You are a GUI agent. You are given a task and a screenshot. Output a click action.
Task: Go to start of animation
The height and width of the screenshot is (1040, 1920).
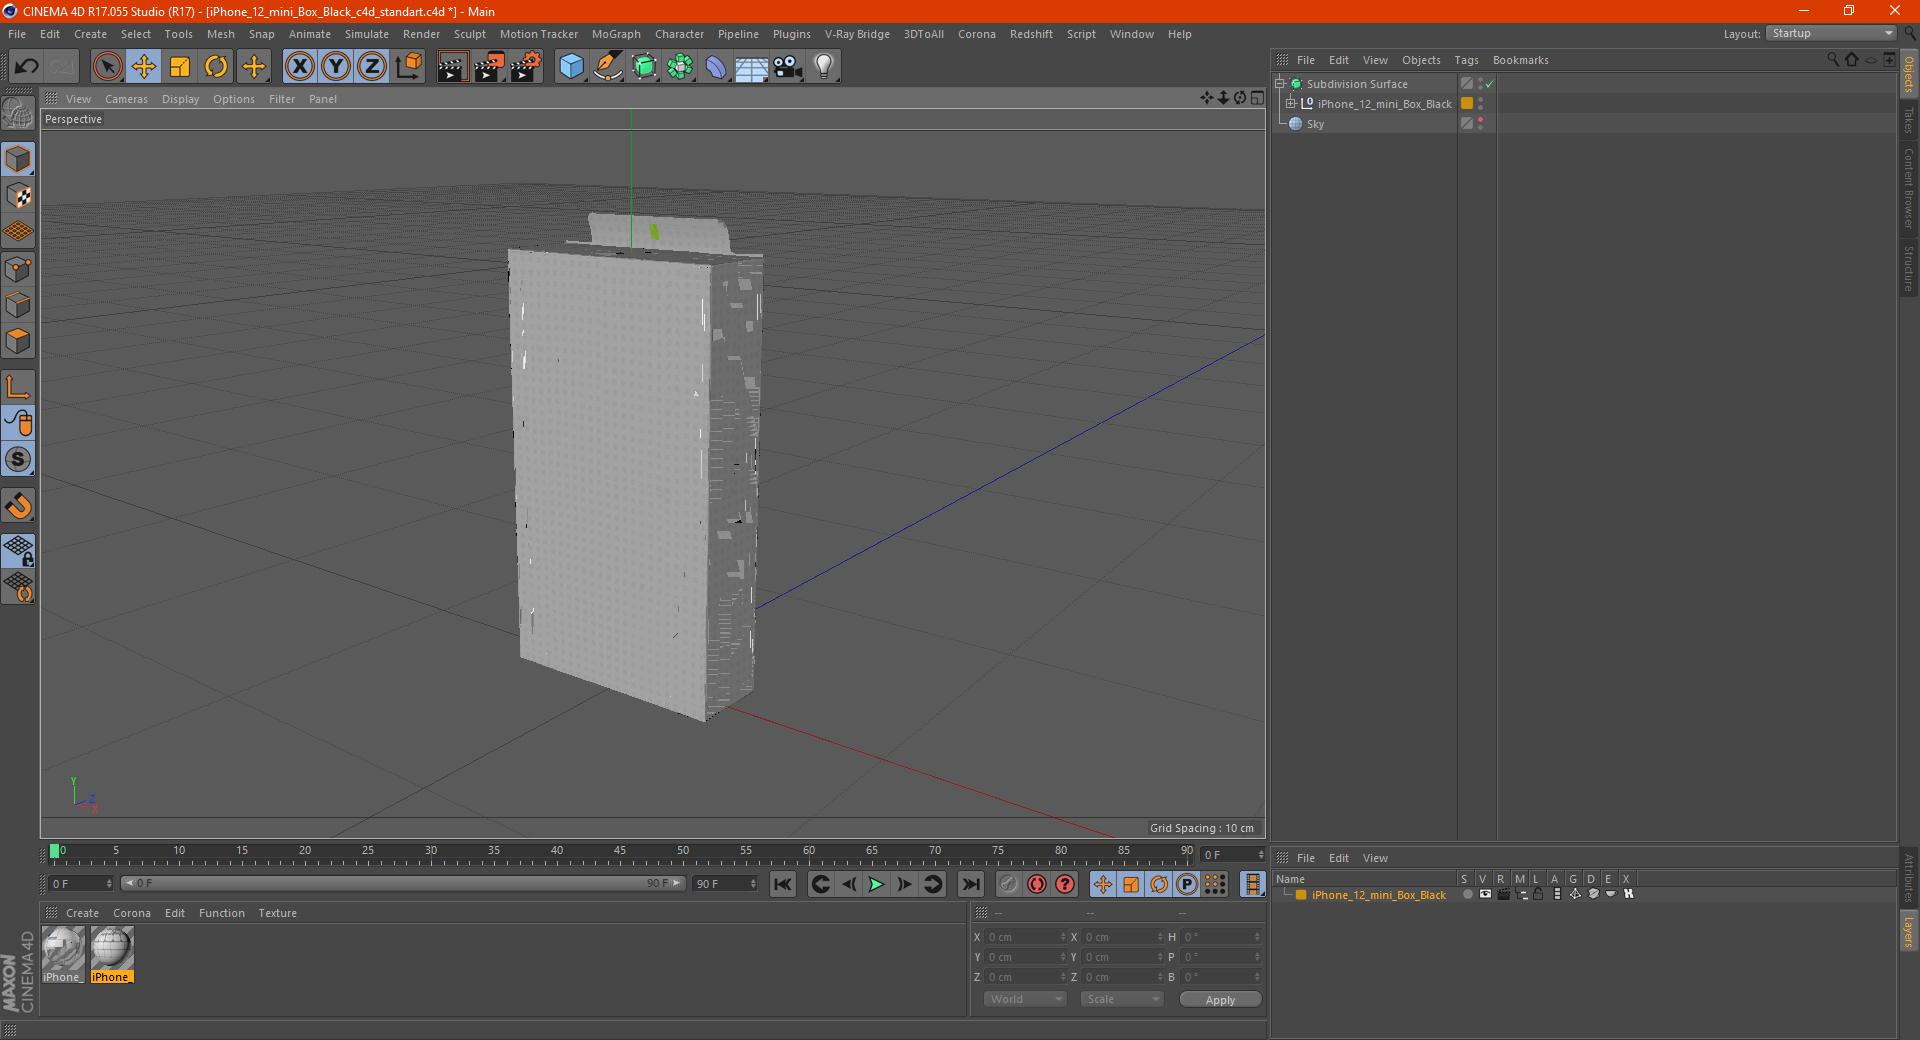point(783,884)
